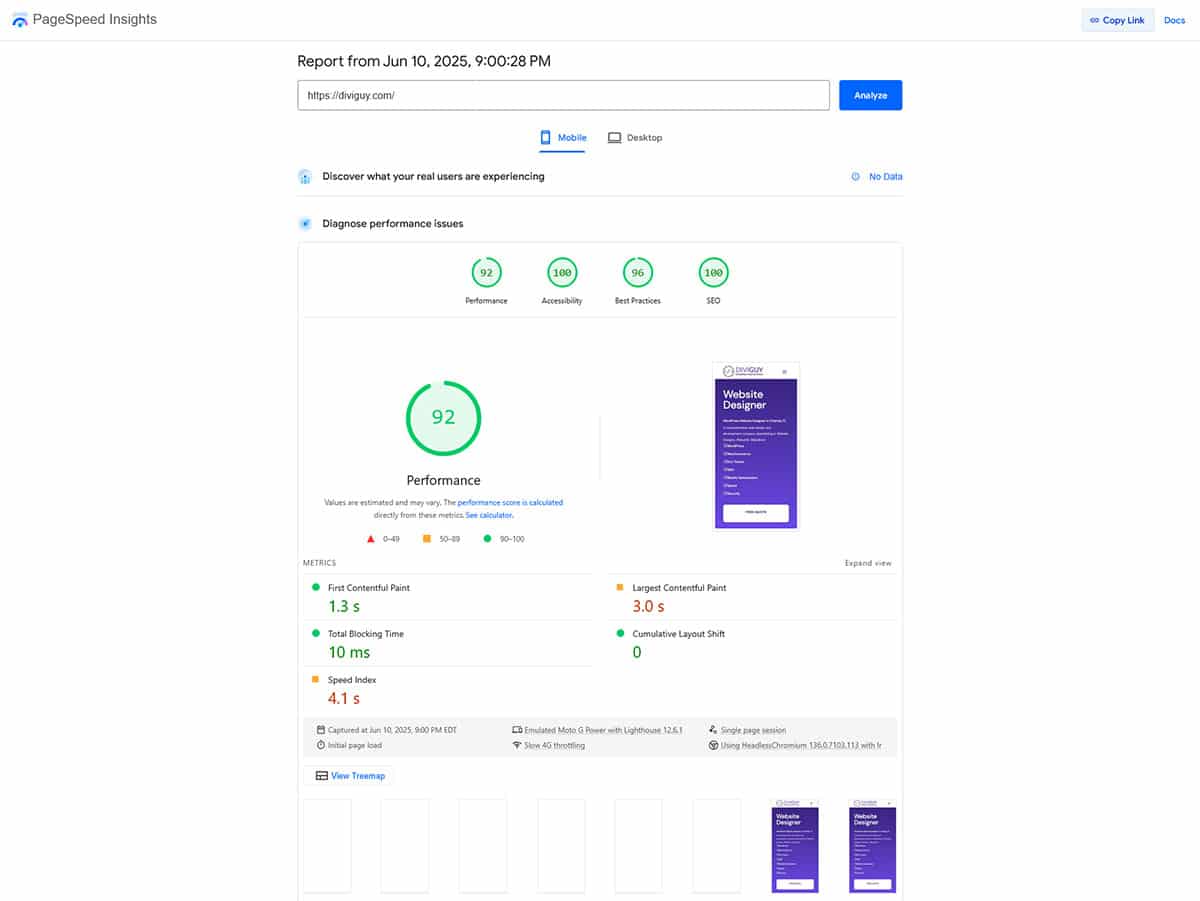The height and width of the screenshot is (901, 1200).
Task: Click the No Data info link
Action: (877, 177)
